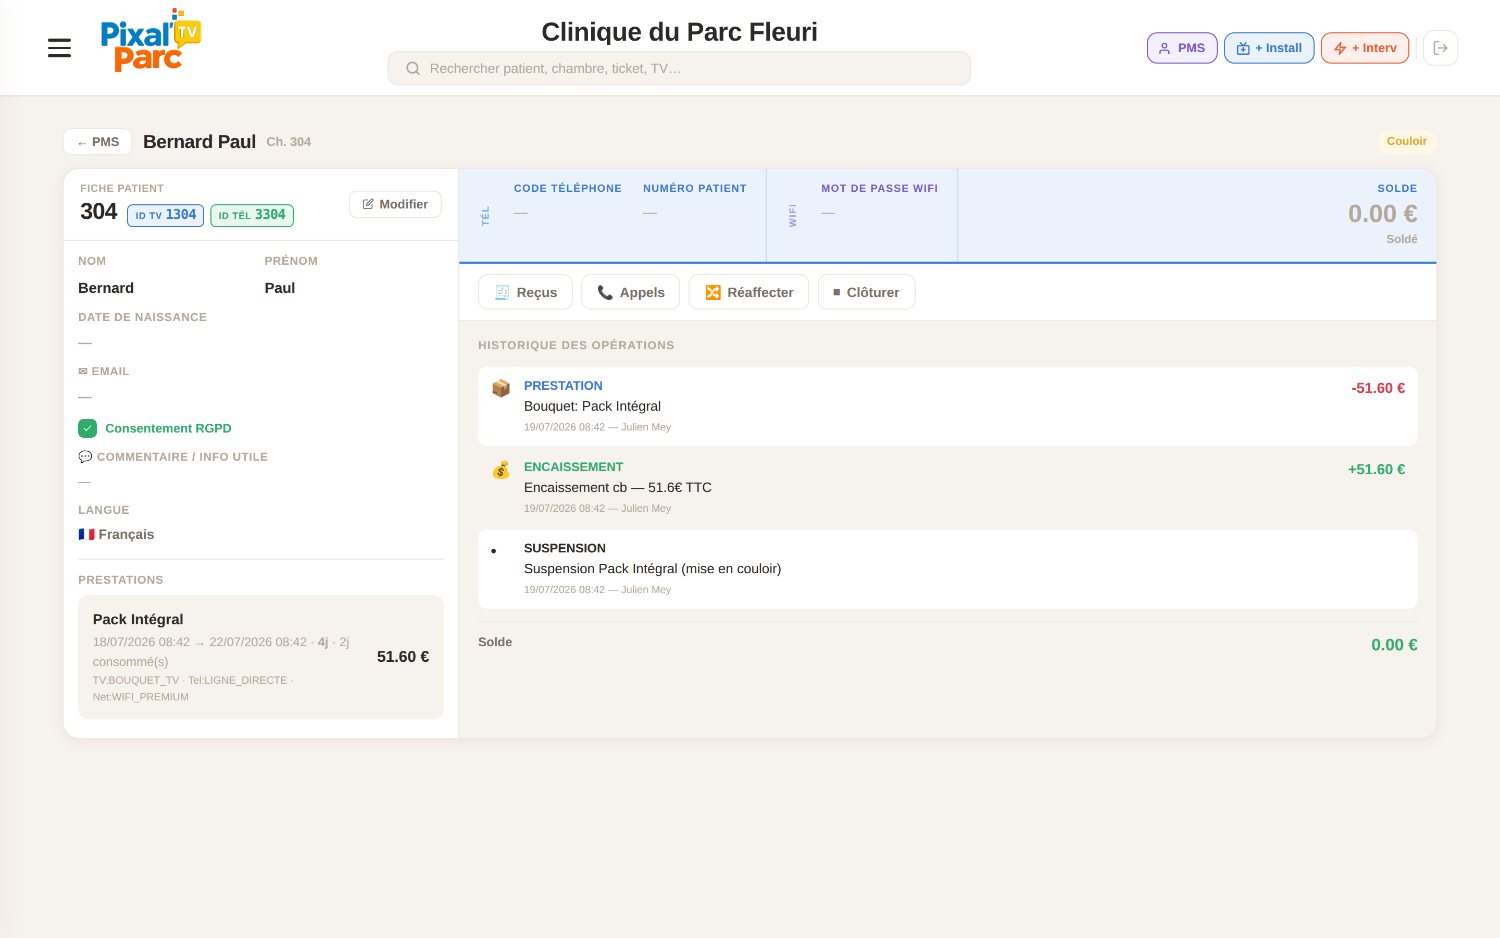The width and height of the screenshot is (1500, 938).
Task: Click the room number 304 in fiche
Action: [99, 212]
